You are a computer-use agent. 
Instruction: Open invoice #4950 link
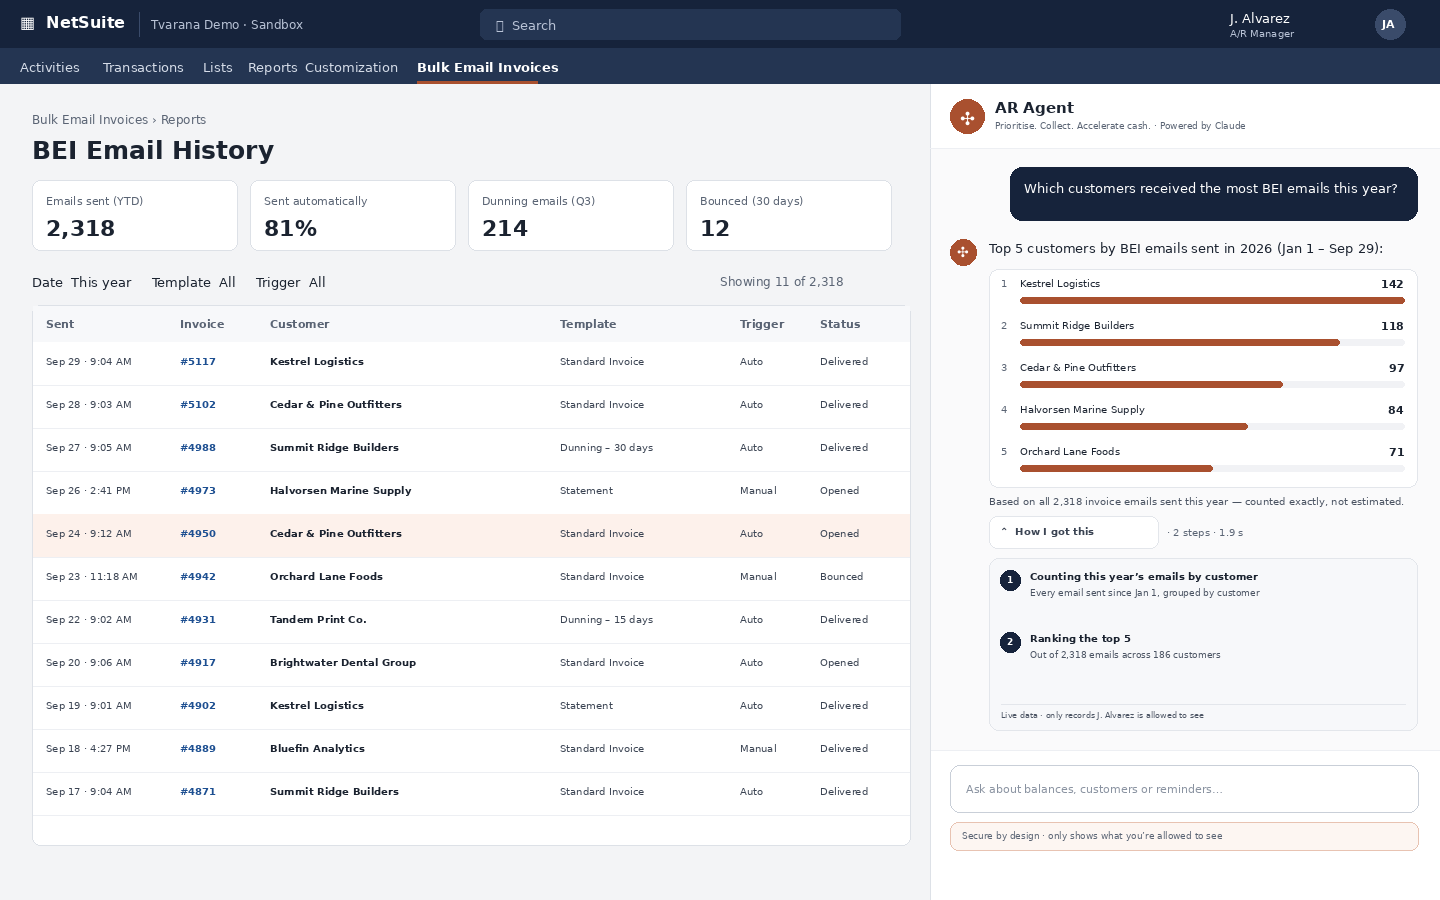pyautogui.click(x=198, y=534)
